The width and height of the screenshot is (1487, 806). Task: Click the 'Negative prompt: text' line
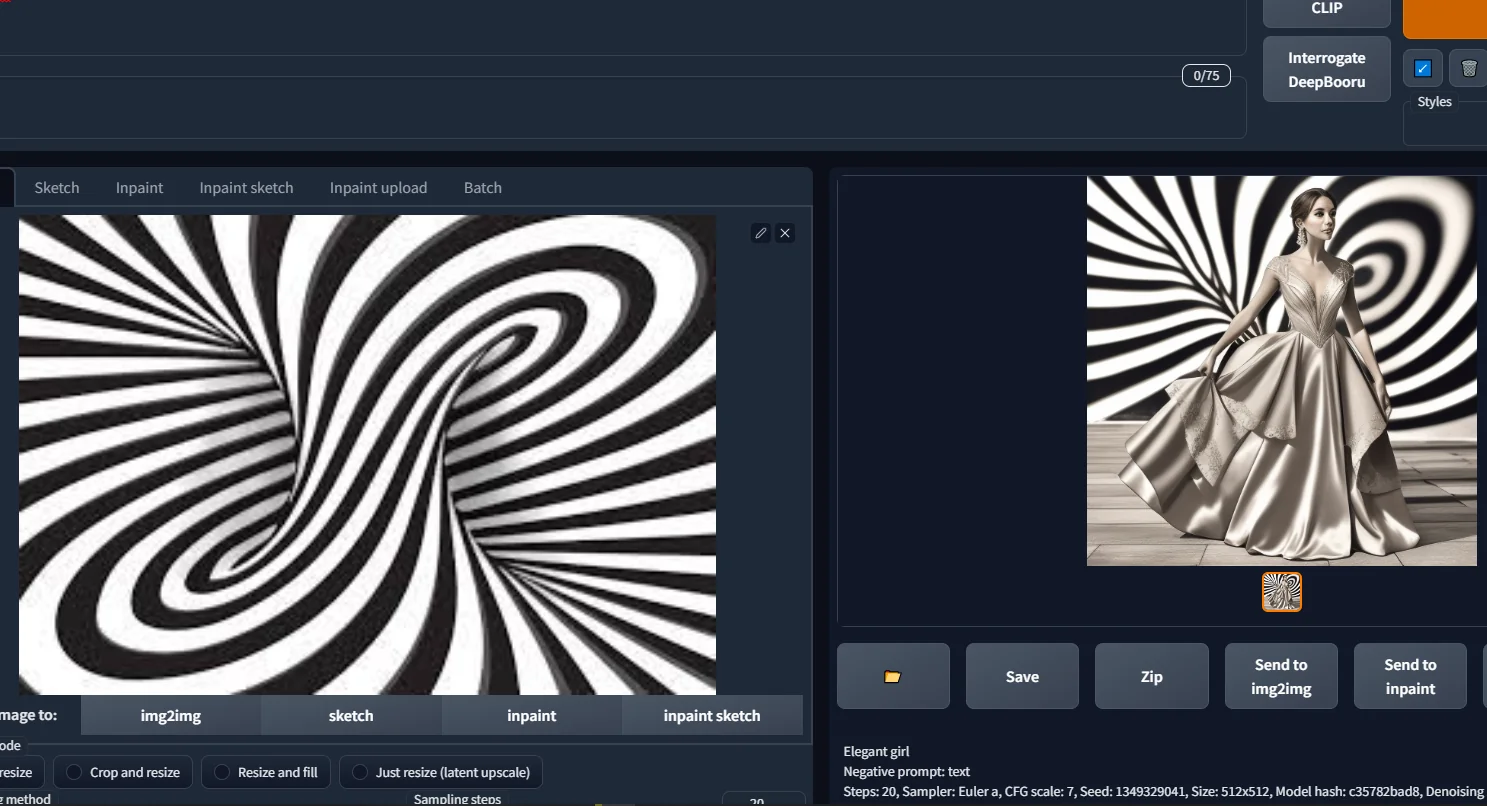[907, 771]
